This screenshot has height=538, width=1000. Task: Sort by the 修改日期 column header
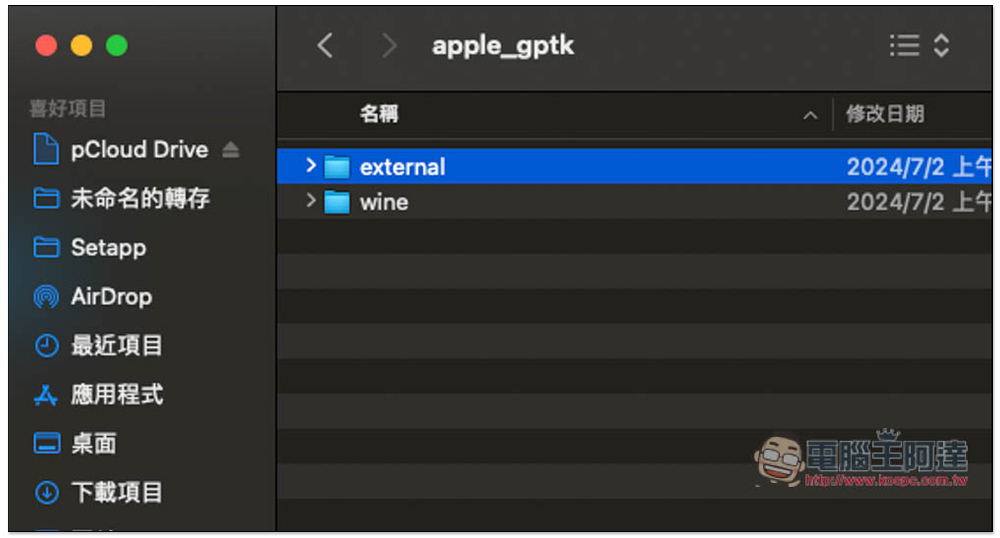[x=885, y=114]
